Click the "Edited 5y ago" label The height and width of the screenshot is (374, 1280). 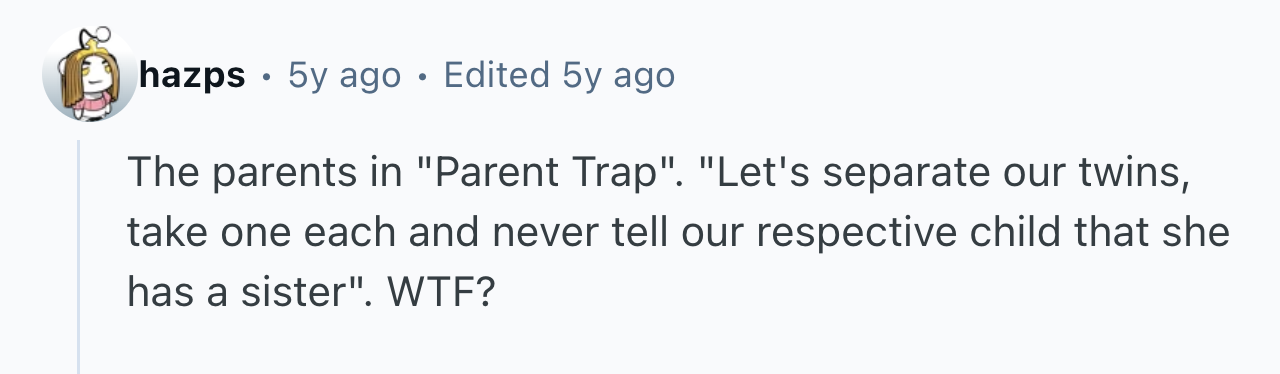[x=559, y=75]
